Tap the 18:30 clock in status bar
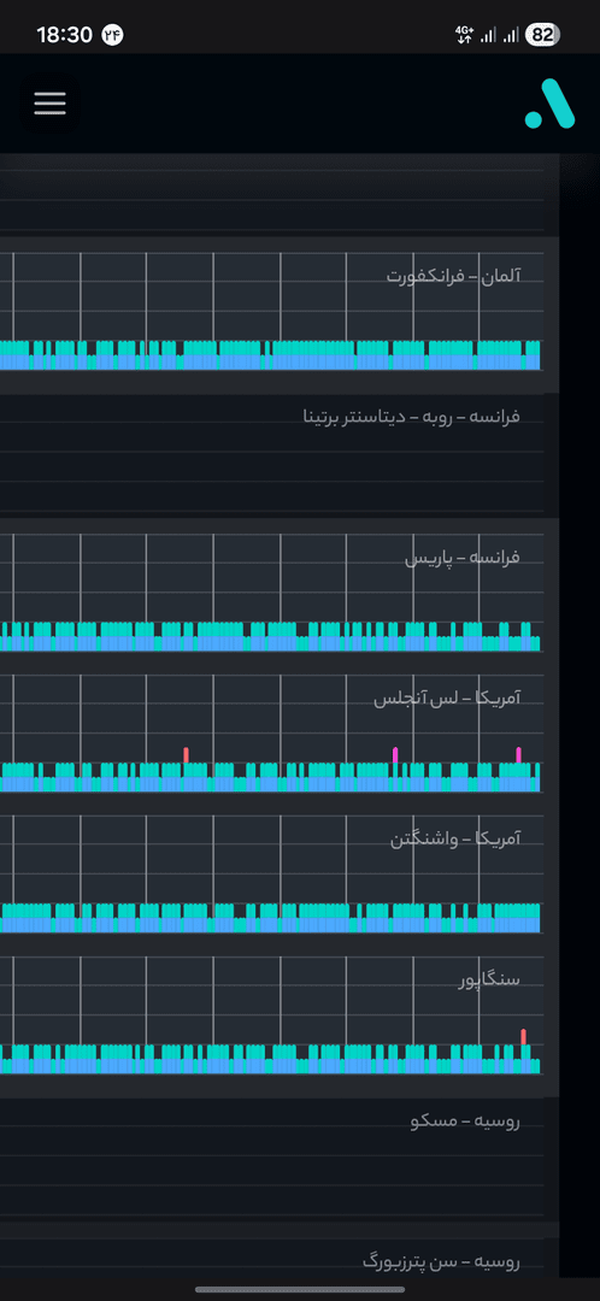Screen dimensions: 600x1301 point(64,35)
